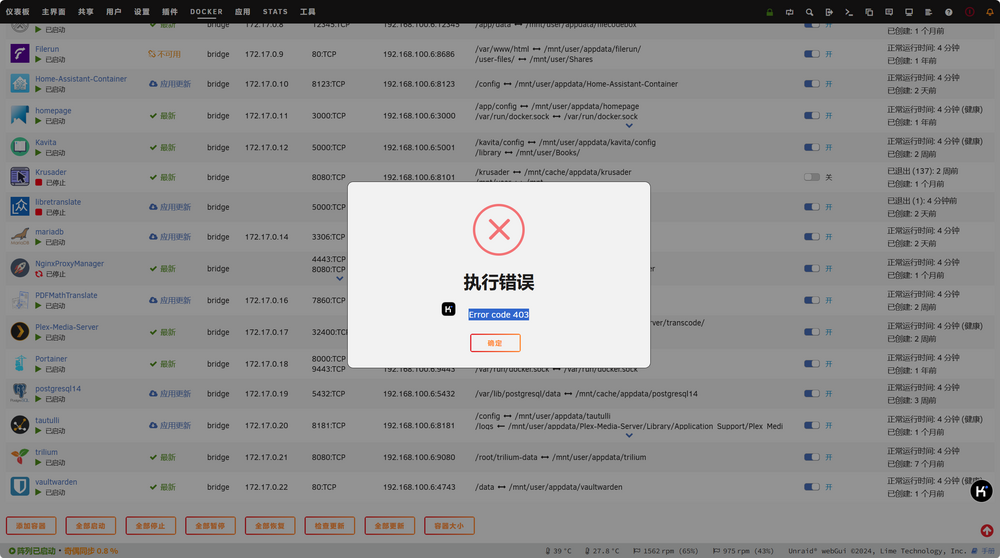
Task: Click the tautulli container icon
Action: (20, 425)
